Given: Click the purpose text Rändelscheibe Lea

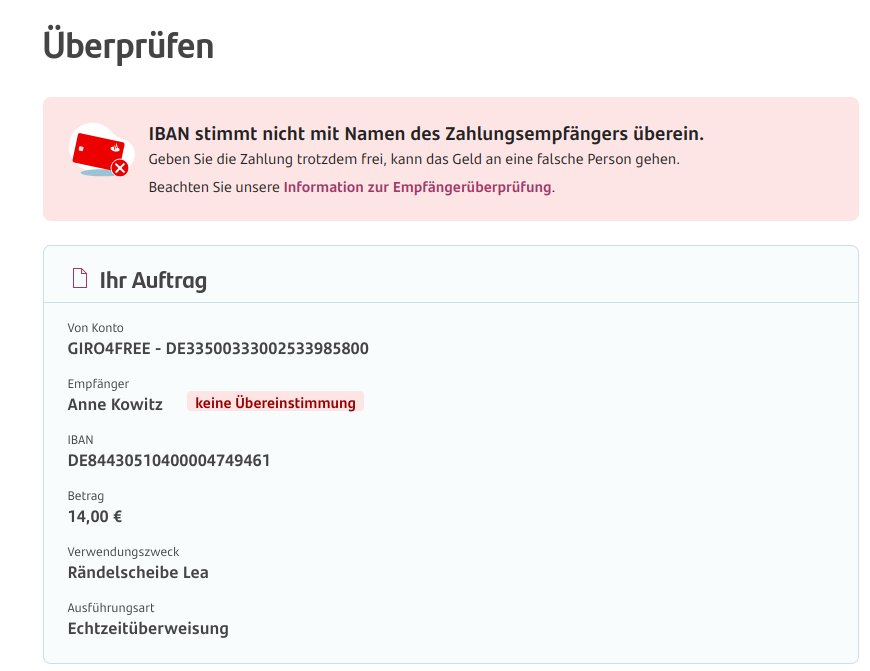Looking at the screenshot, I should pos(138,573).
